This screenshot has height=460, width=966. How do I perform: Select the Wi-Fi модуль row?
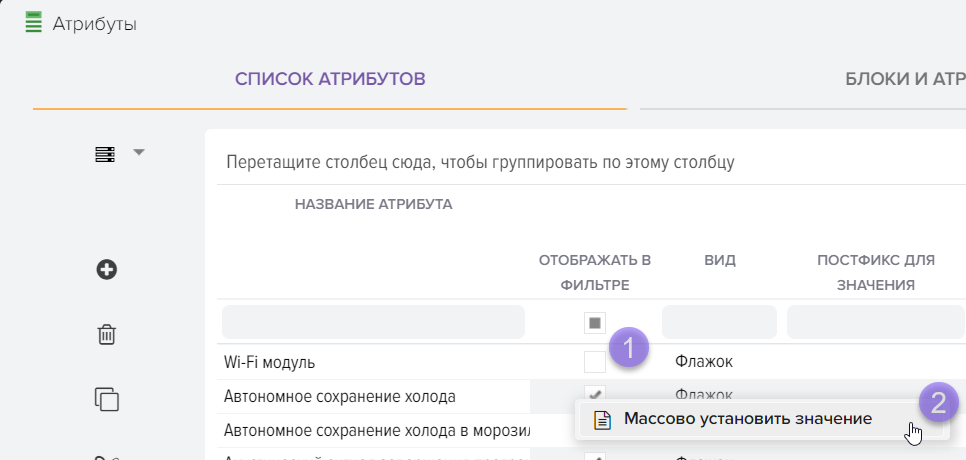pos(373,362)
